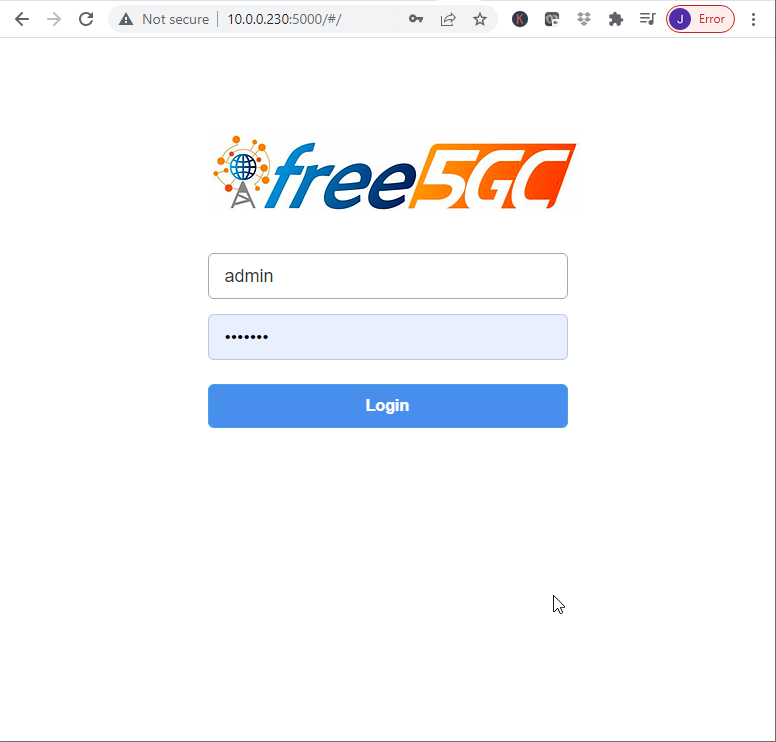Open Chrome three-dot menu
This screenshot has height=742, width=776.
(x=753, y=19)
